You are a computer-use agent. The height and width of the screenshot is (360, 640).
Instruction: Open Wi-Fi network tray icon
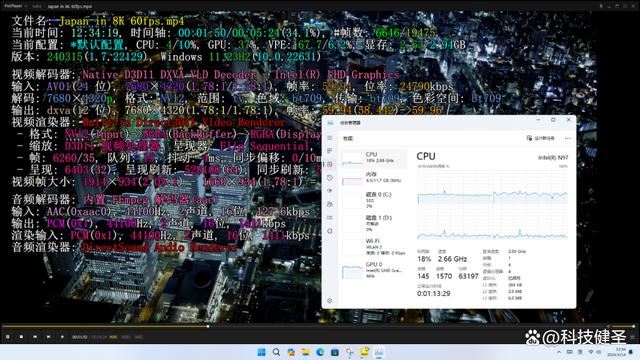pyautogui.click(x=590, y=352)
